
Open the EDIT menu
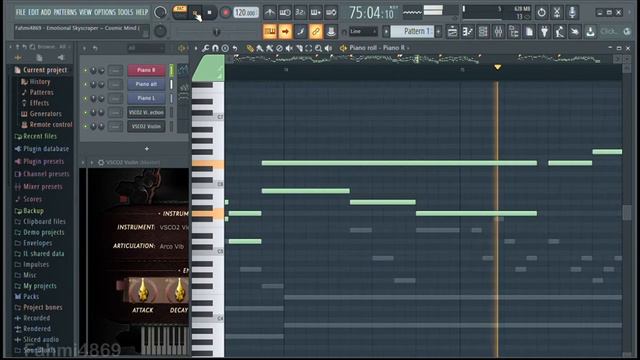point(33,12)
